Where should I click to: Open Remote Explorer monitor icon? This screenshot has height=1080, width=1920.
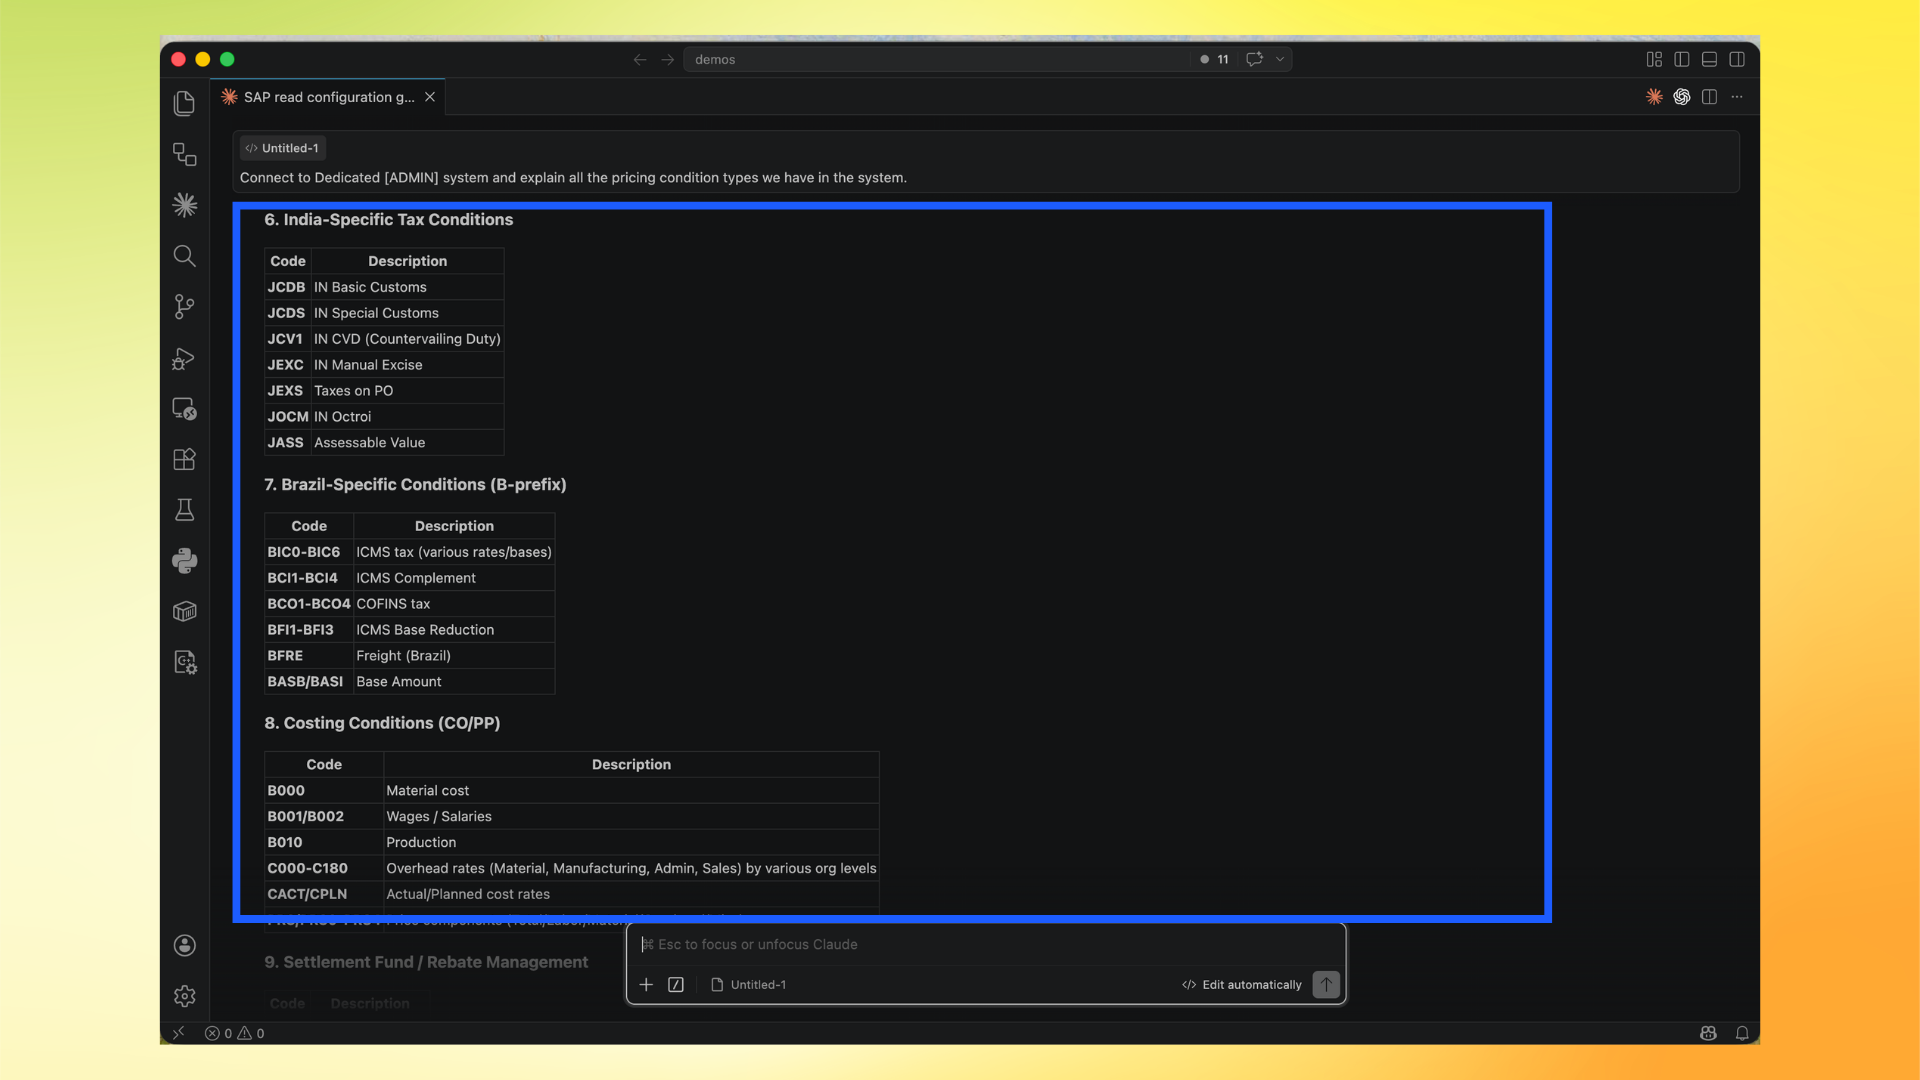click(184, 409)
